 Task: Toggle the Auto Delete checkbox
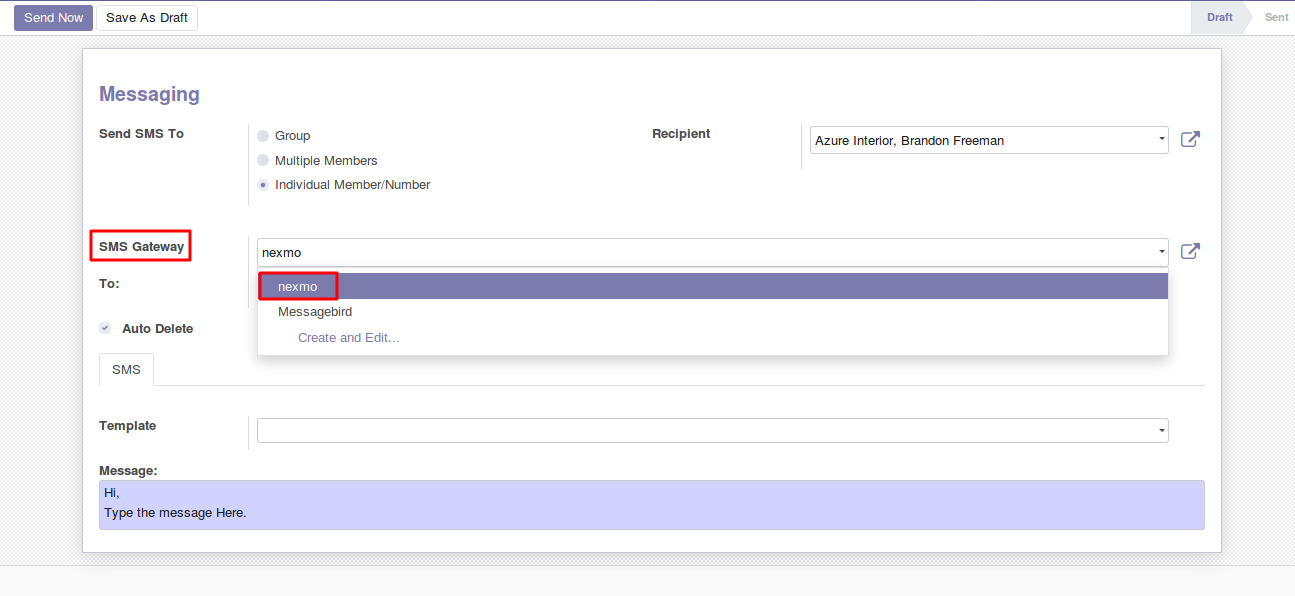click(x=105, y=328)
